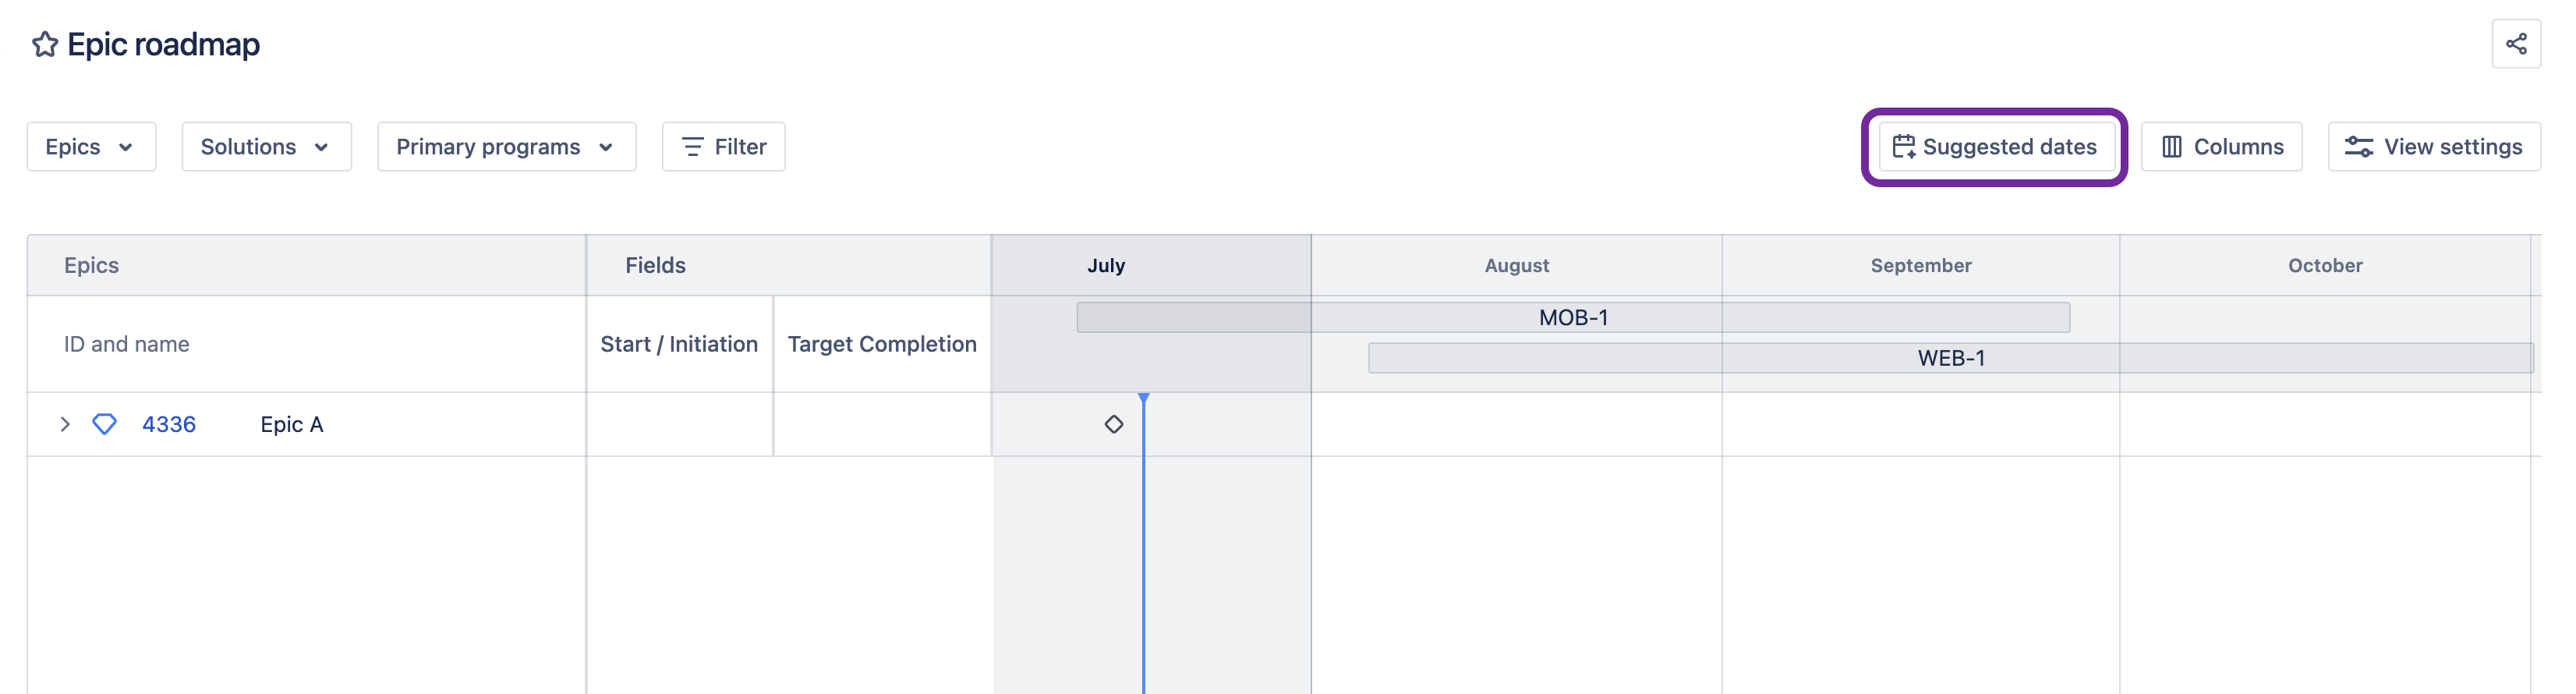Click the MOB-1 program increment bar
2576x694 pixels.
(x=1573, y=317)
